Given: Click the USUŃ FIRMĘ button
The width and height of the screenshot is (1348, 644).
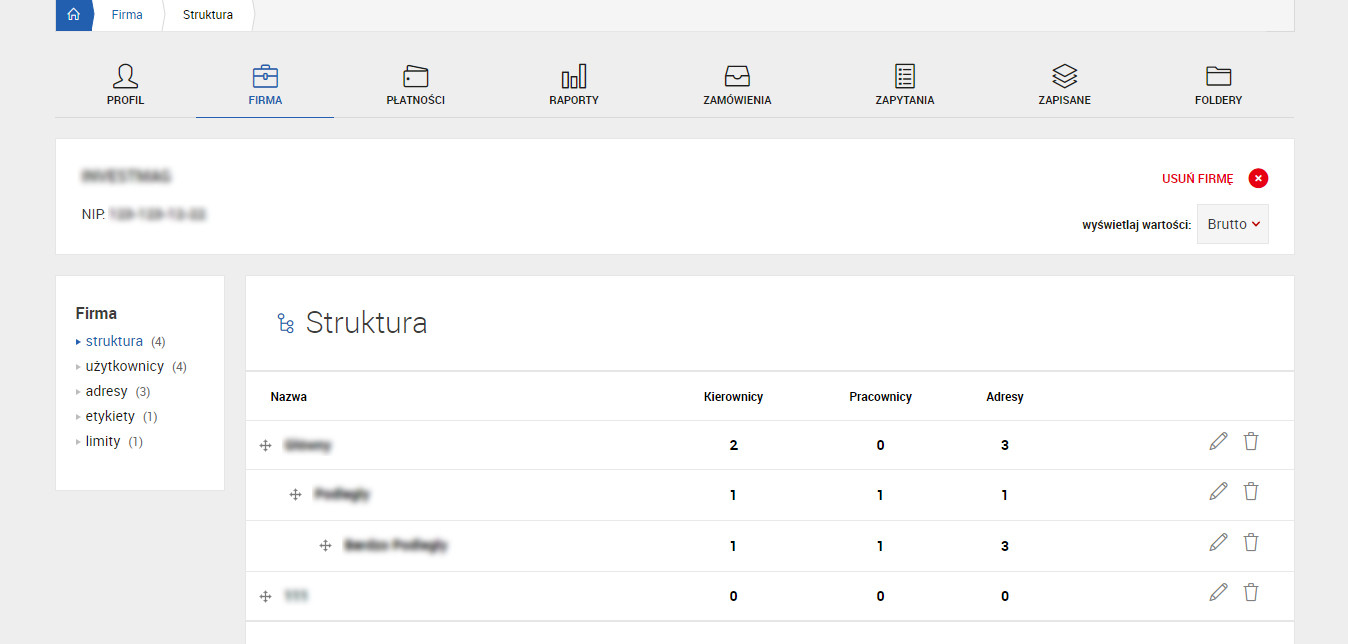Looking at the screenshot, I should point(1197,178).
